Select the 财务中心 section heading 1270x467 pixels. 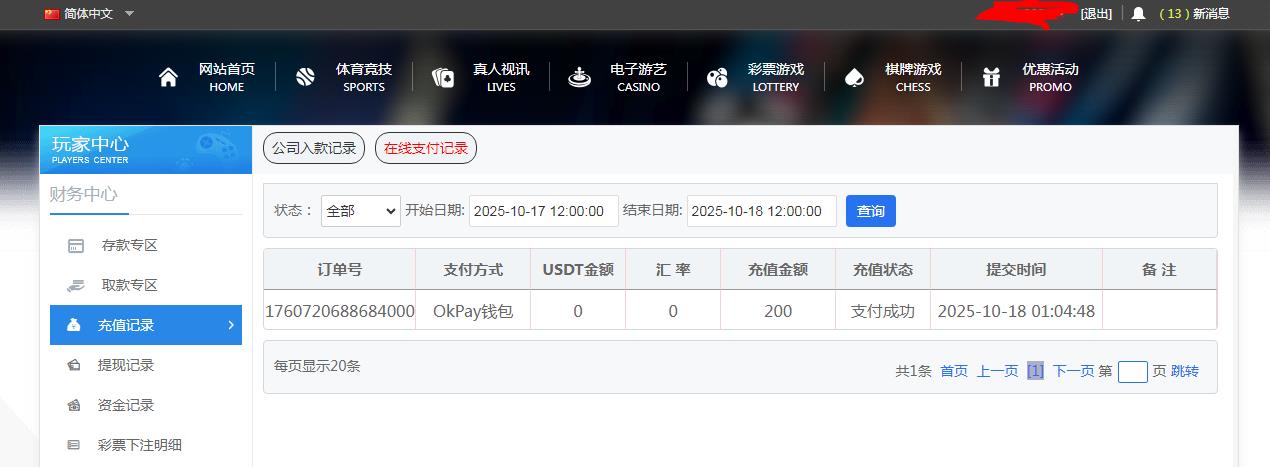(84, 194)
